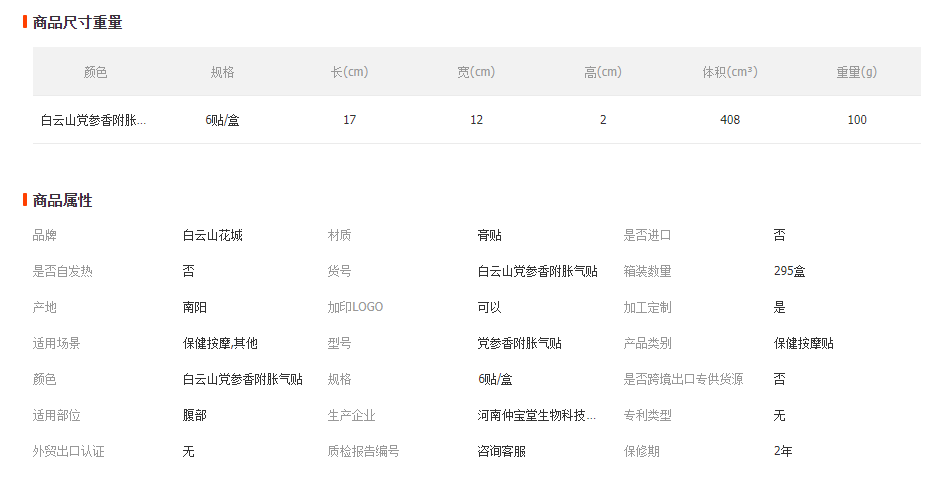Viewport: 939px width, 478px height.
Task: Click the 保修期 attribute label
Action: pyautogui.click(x=641, y=451)
